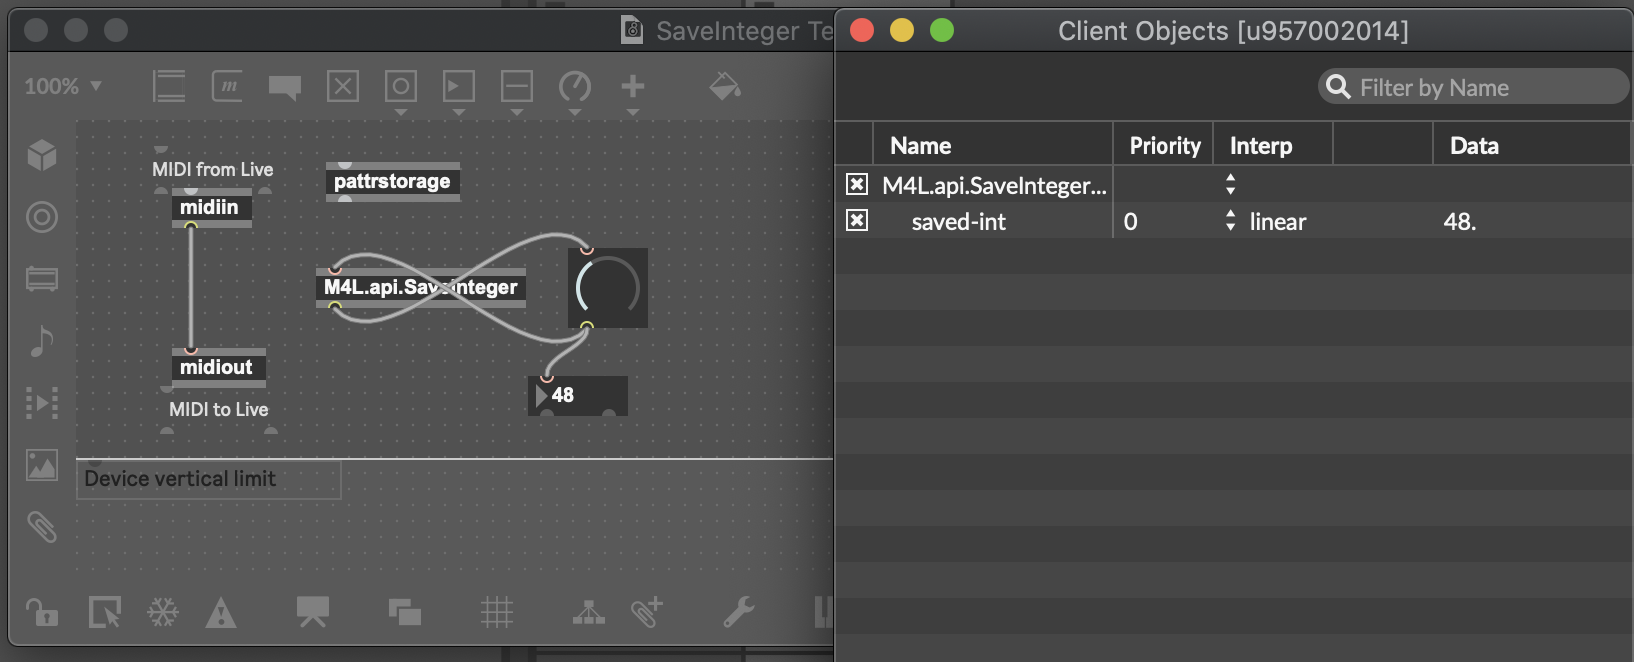Click the priority stepper in M4L.api.SaveInteger row
Viewport: 1634px width, 662px height.
click(x=1230, y=184)
